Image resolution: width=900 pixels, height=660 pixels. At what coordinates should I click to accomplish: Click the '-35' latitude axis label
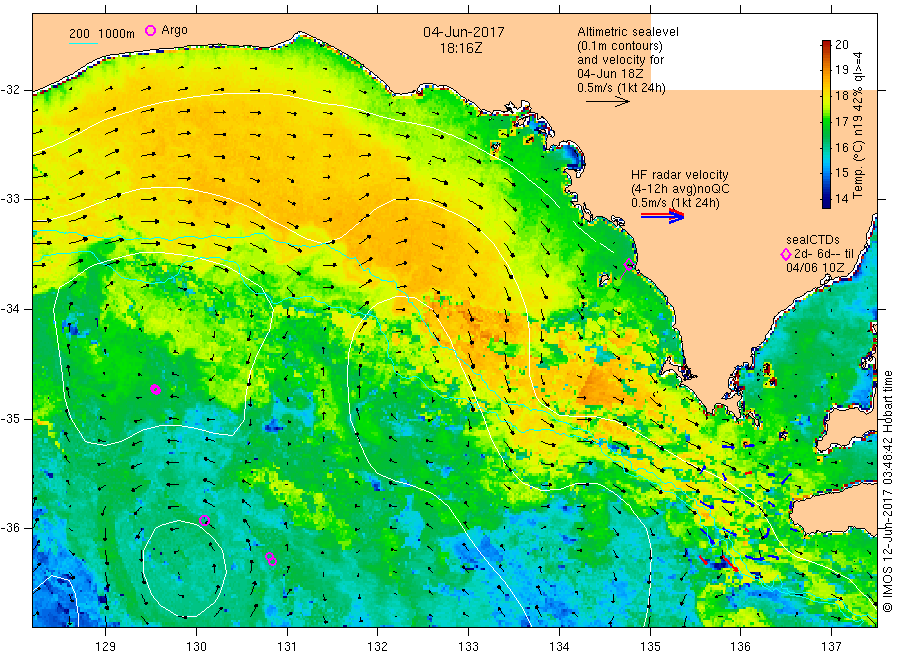pos(10,418)
